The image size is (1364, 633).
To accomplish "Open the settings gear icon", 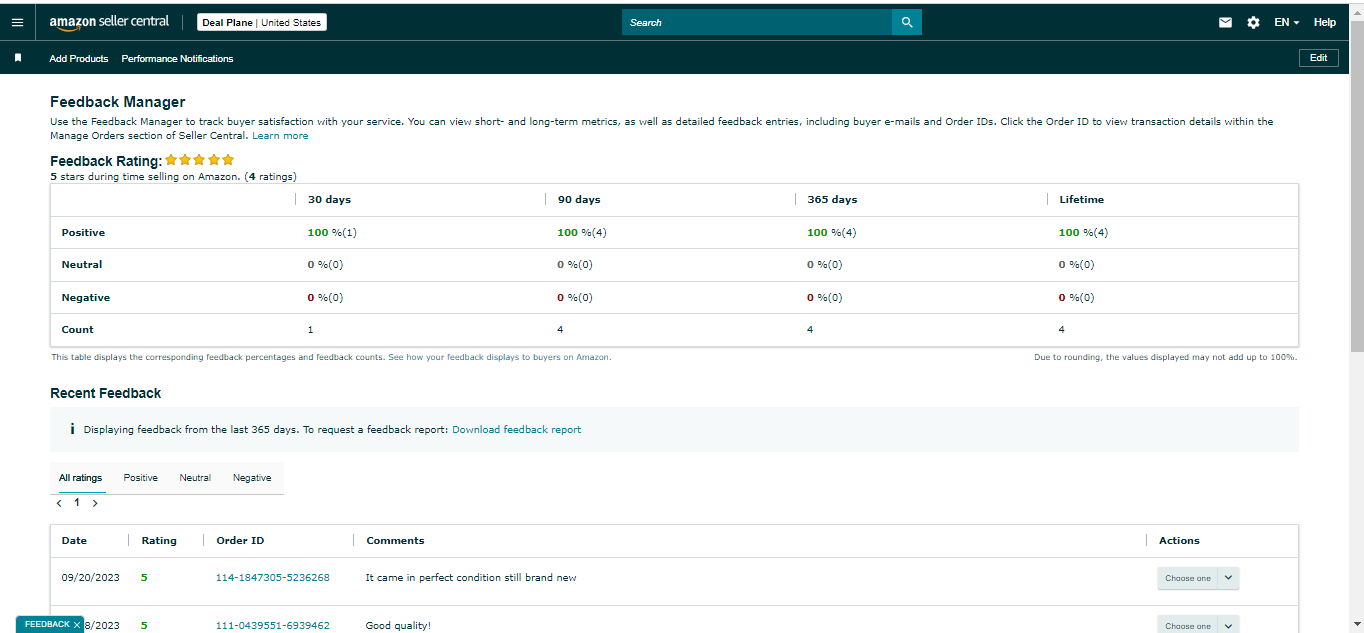I will (x=1253, y=22).
